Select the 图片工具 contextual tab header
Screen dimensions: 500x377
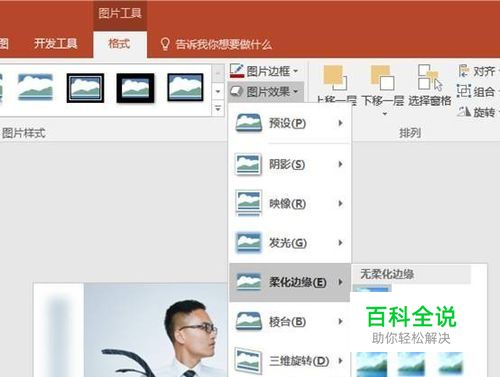tap(120, 13)
